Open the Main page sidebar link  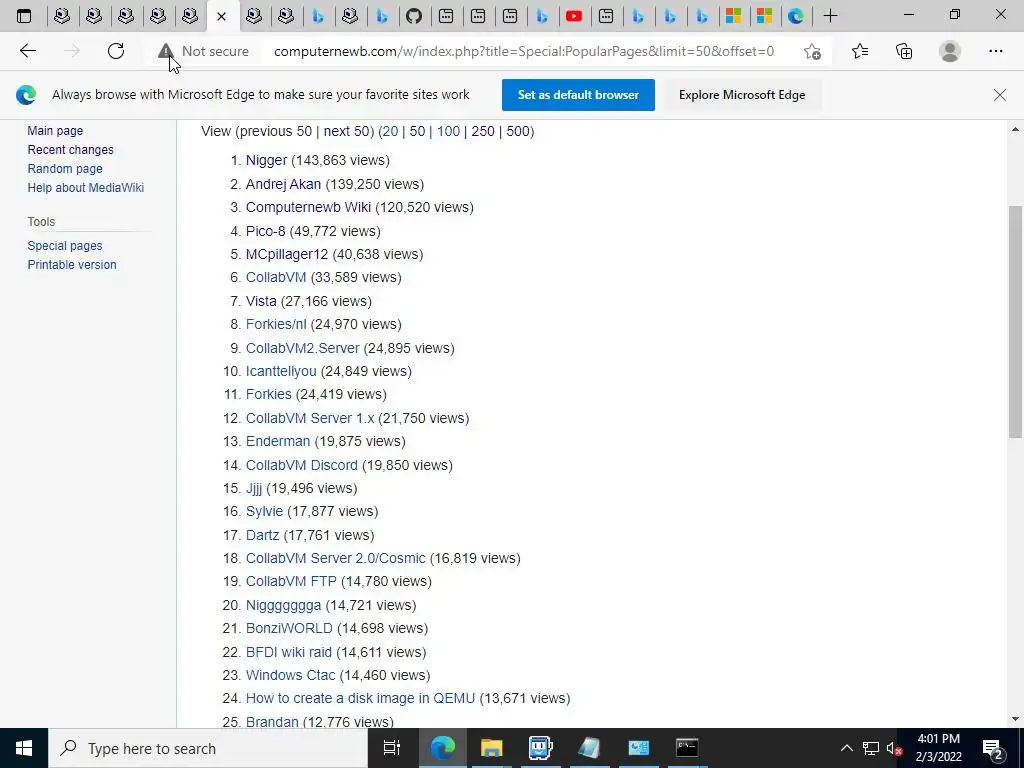(x=55, y=131)
